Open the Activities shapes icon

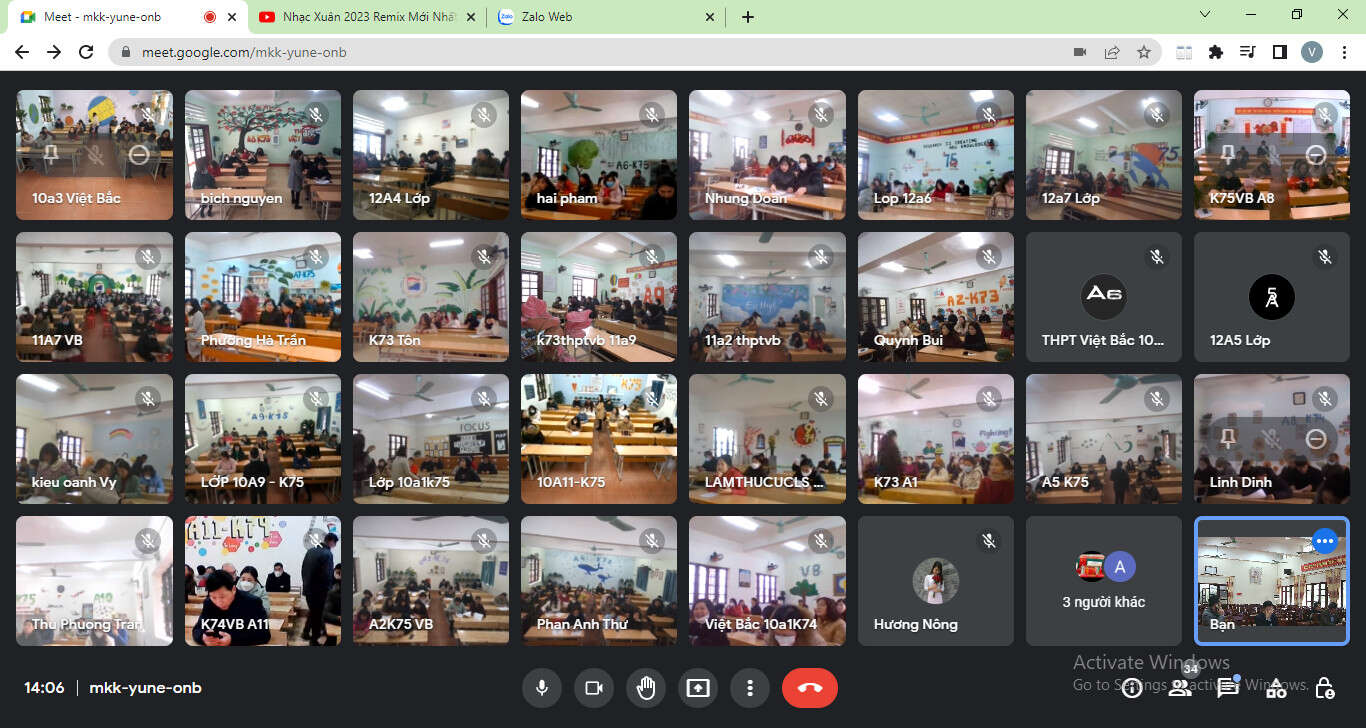point(1276,688)
